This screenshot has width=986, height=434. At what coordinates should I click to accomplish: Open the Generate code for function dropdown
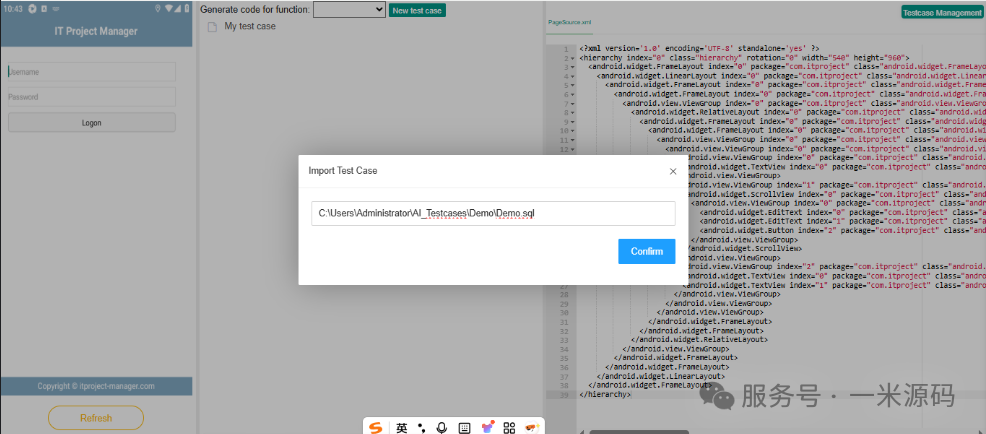coord(349,9)
